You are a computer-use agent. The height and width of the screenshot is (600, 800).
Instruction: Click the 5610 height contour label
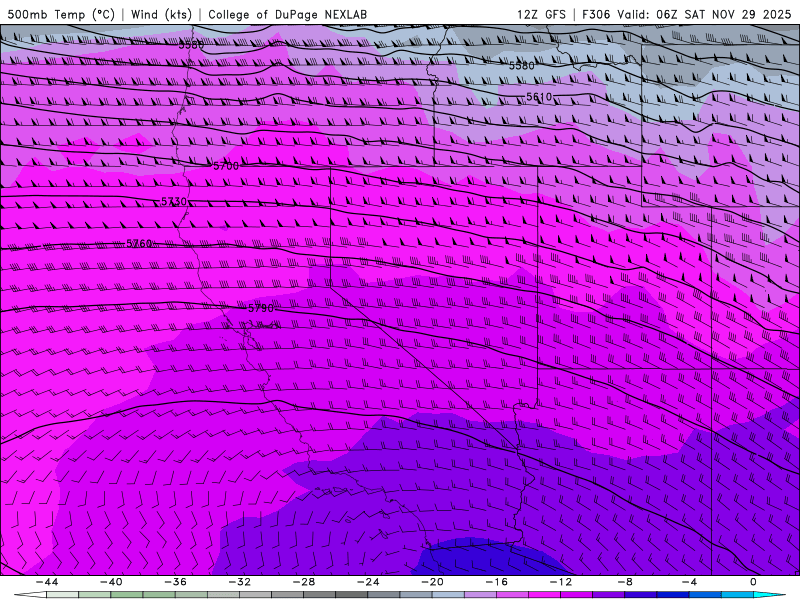click(x=539, y=96)
